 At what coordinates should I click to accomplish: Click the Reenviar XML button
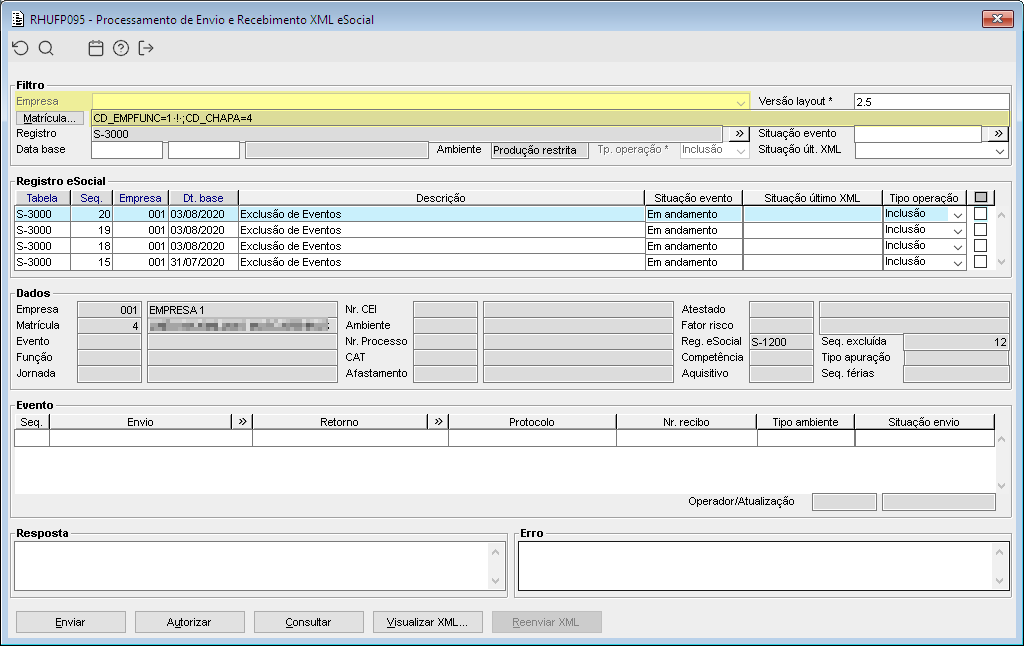tap(546, 622)
